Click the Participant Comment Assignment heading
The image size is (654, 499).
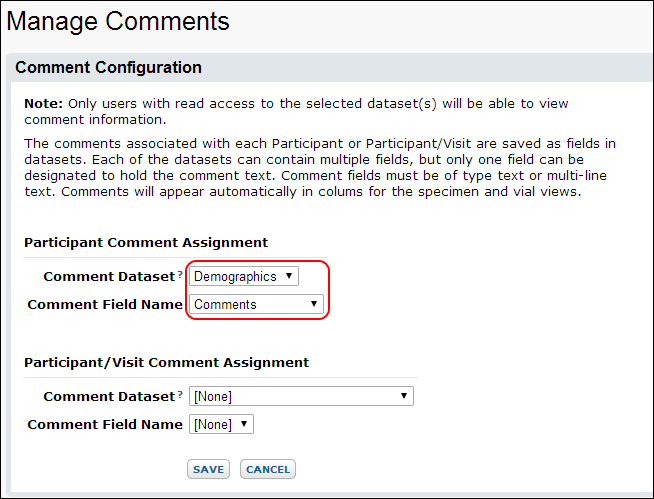146,242
